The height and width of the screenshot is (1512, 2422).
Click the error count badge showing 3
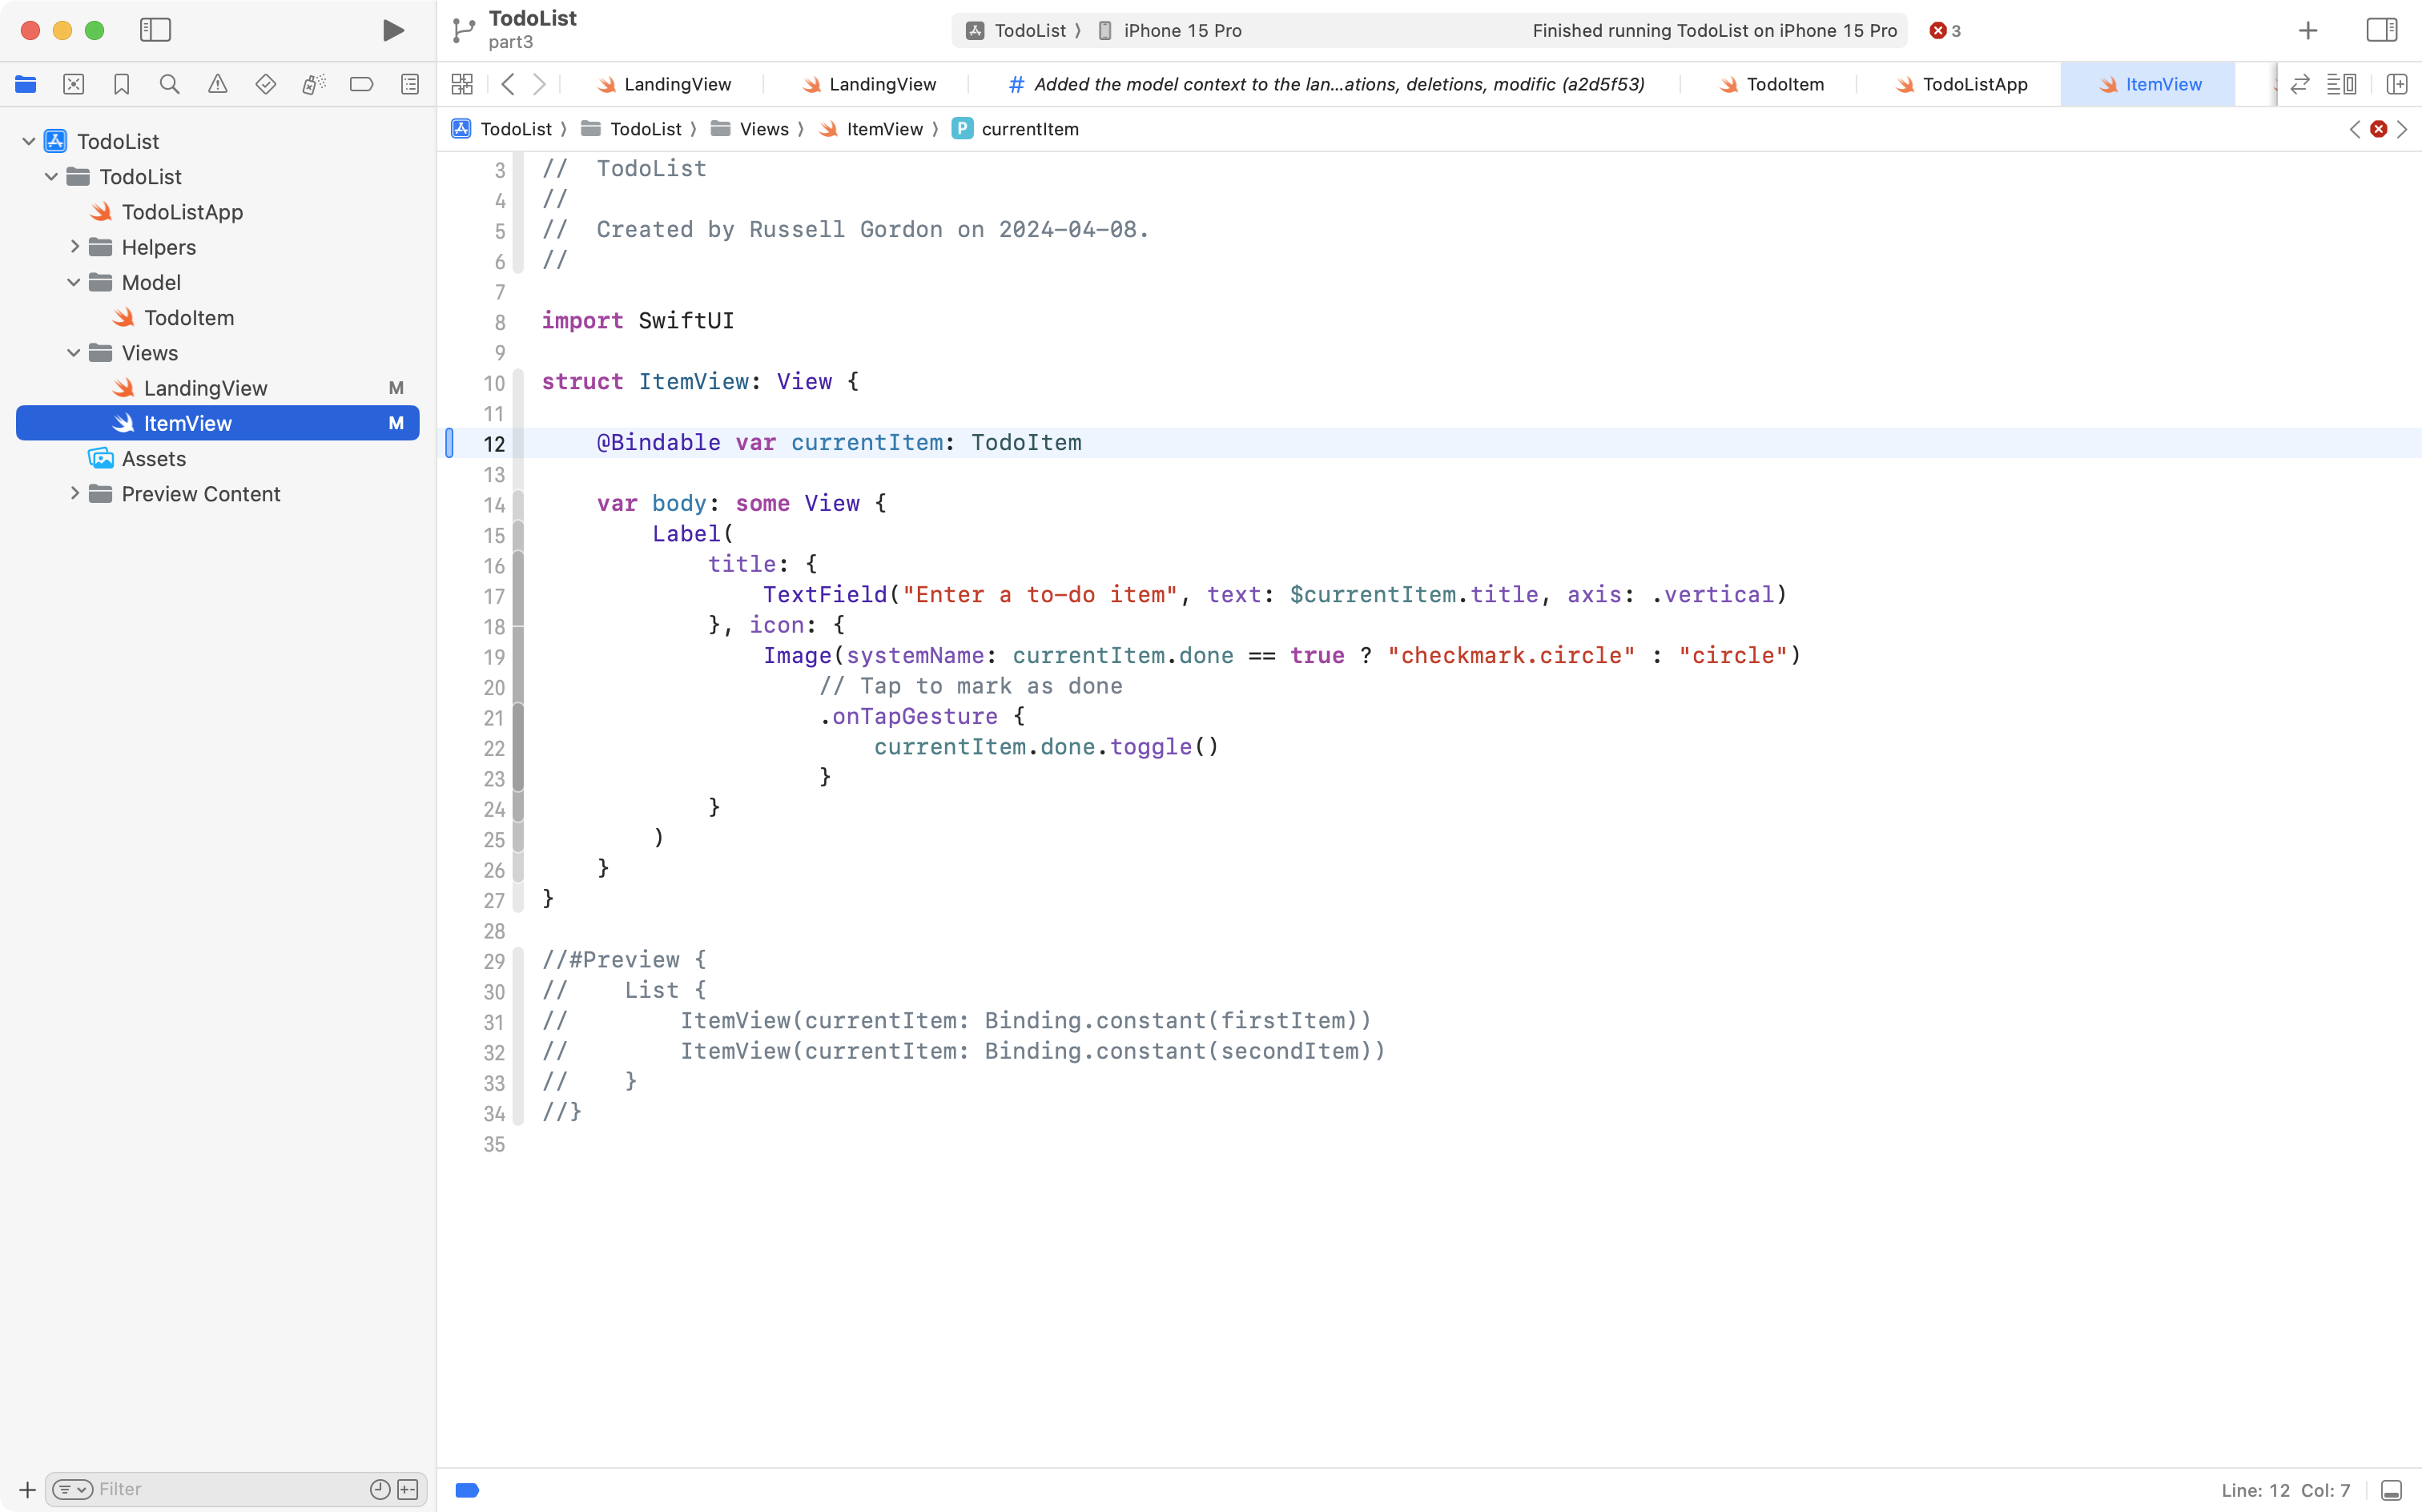1944,30
